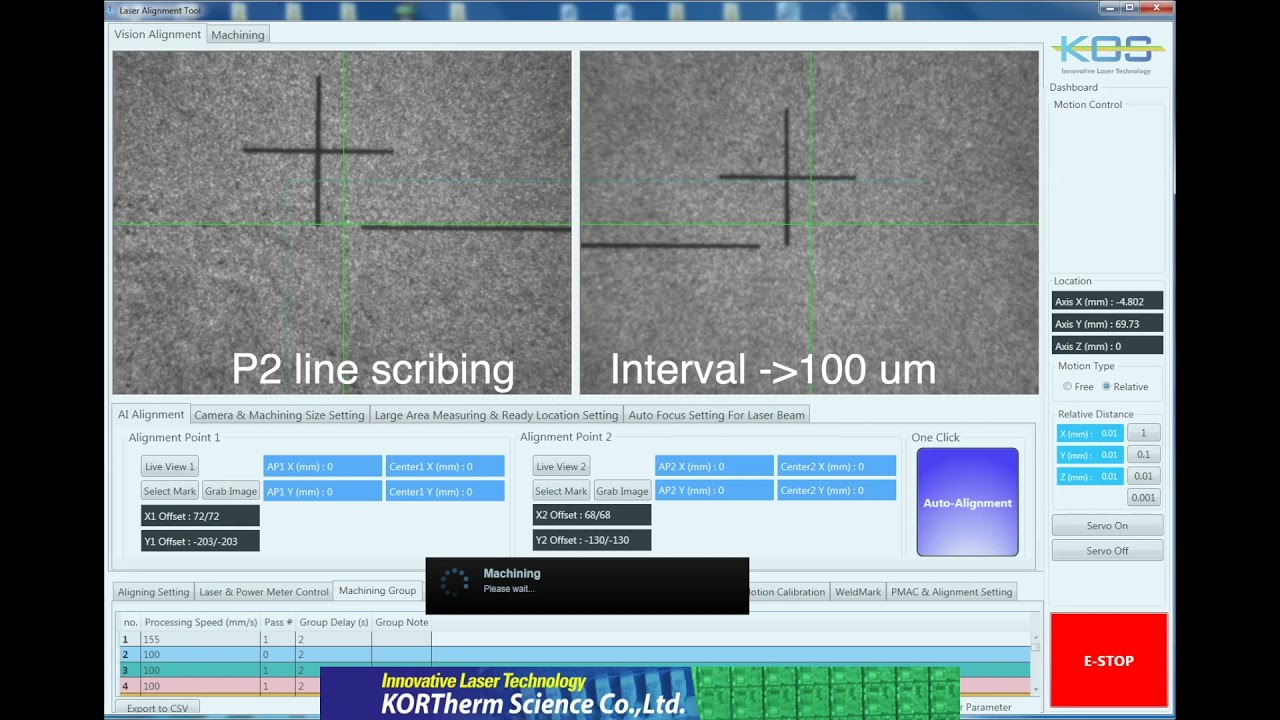
Task: Click the Live View 1 button
Action: pyautogui.click(x=169, y=466)
